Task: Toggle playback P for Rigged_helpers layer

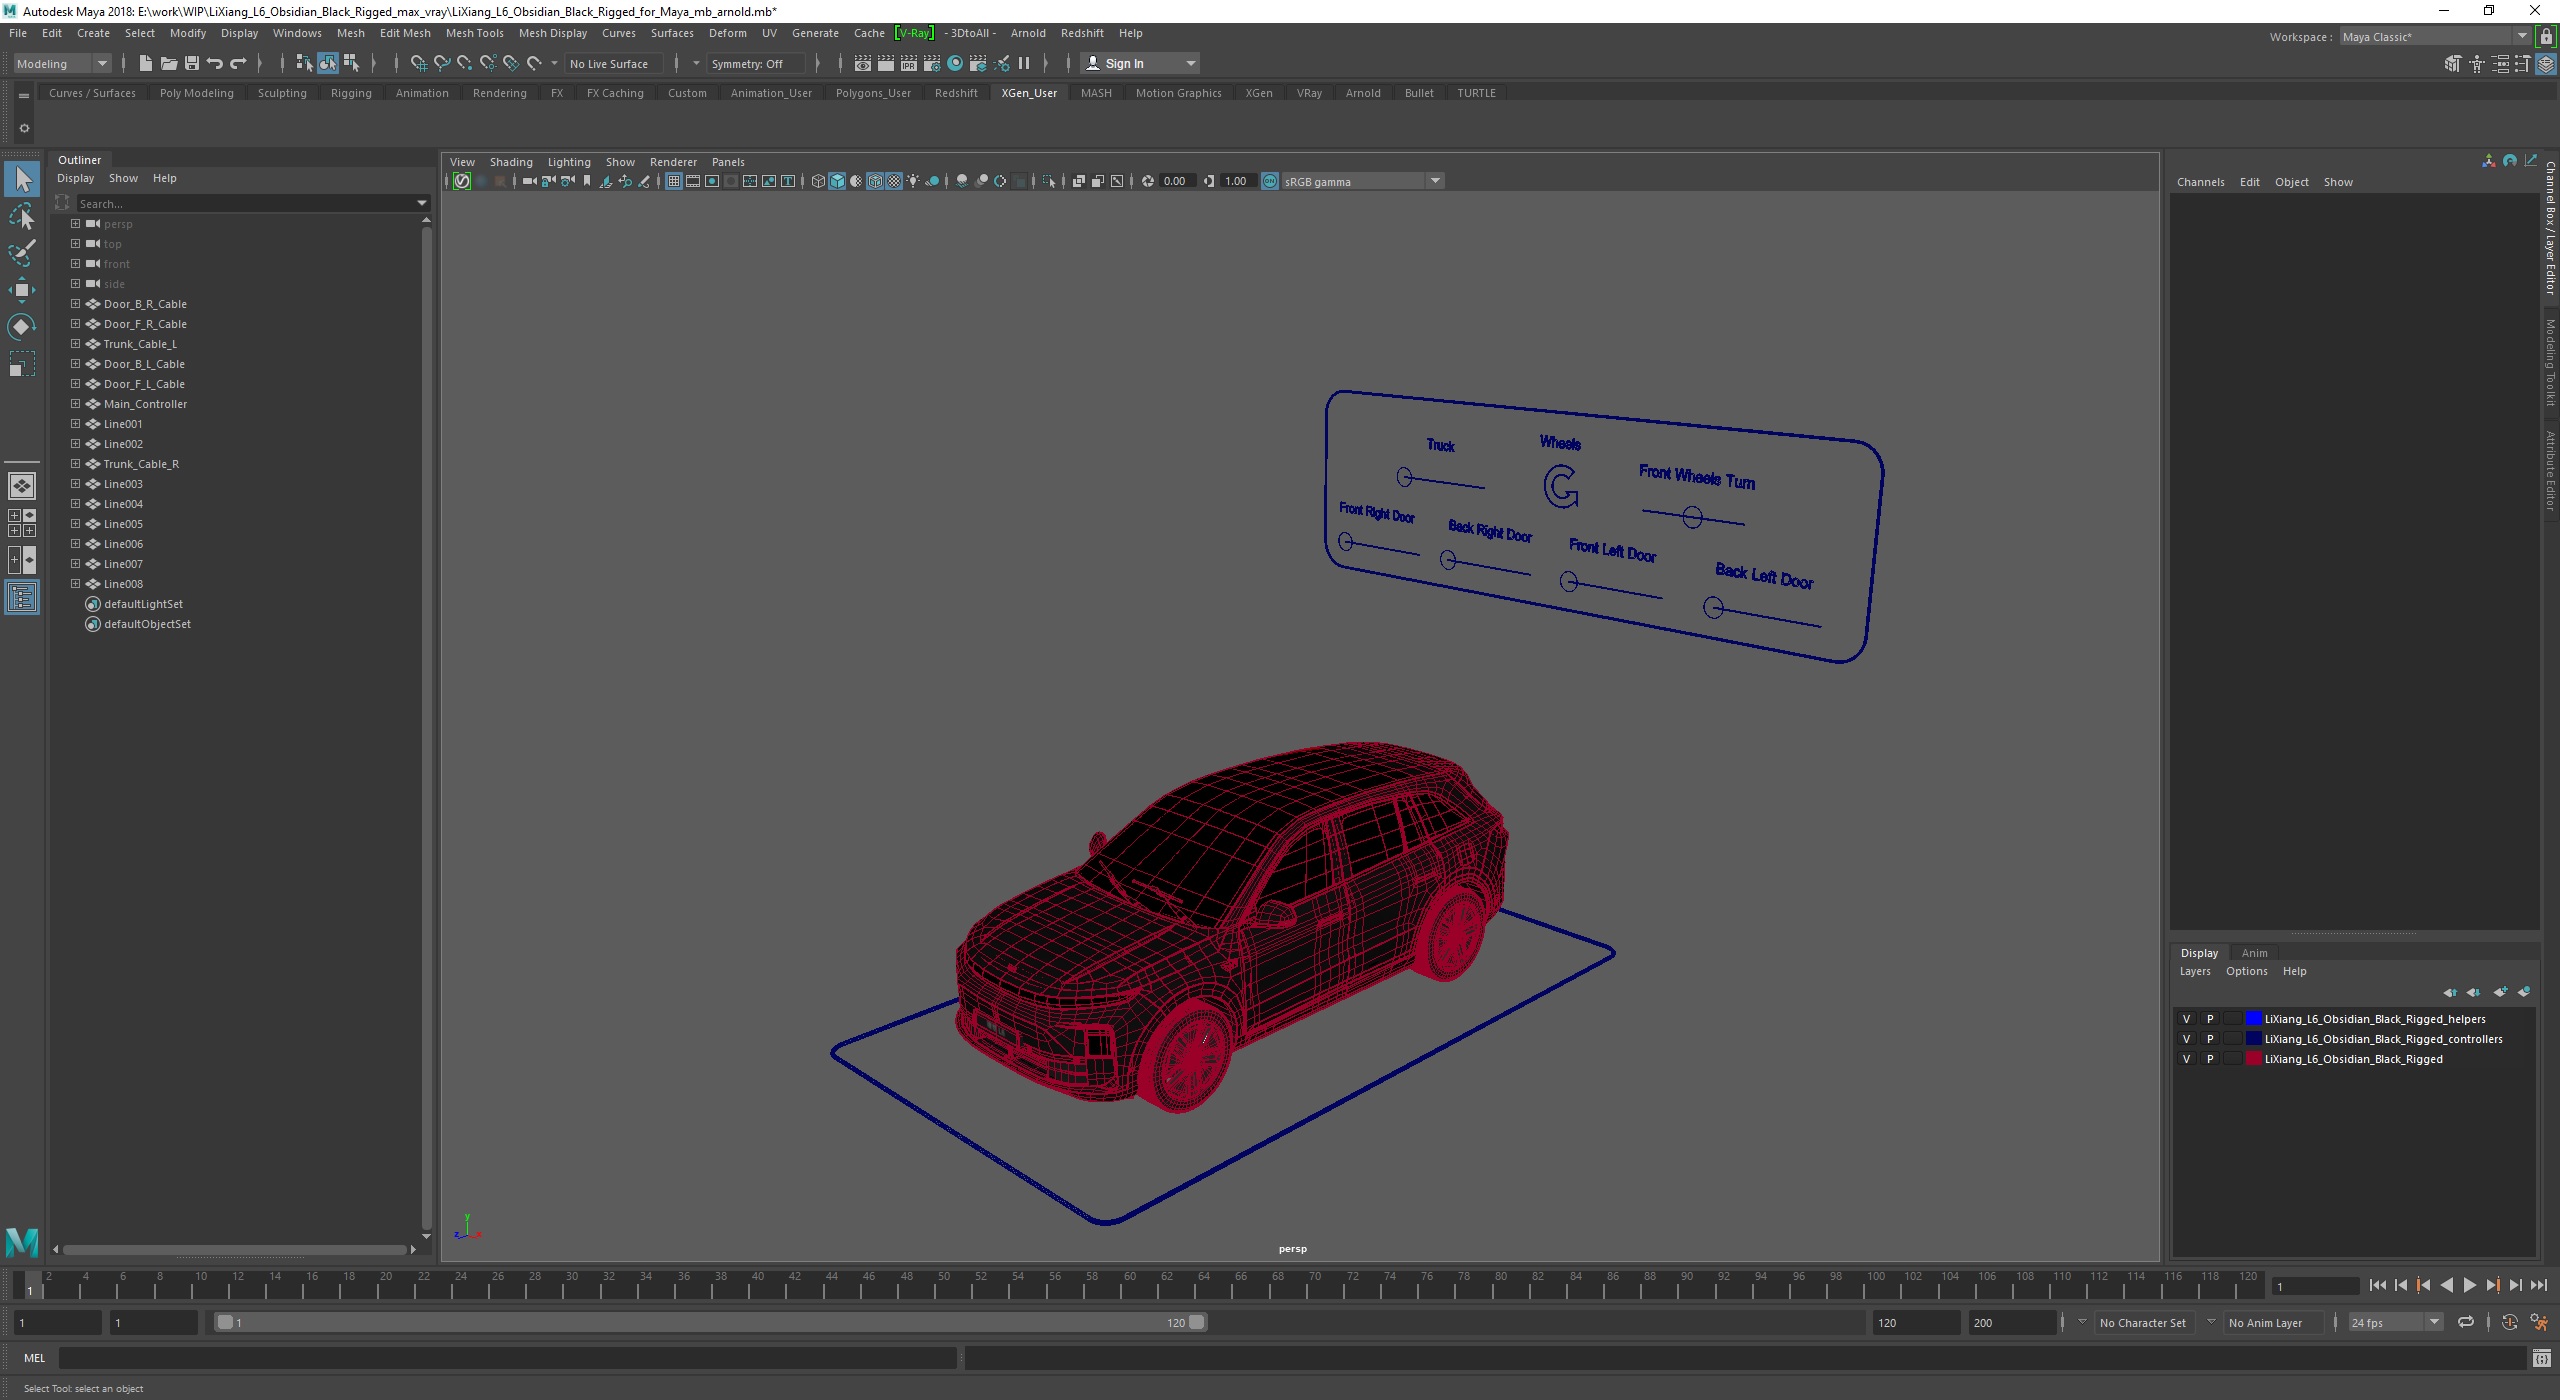Action: point(2210,1019)
